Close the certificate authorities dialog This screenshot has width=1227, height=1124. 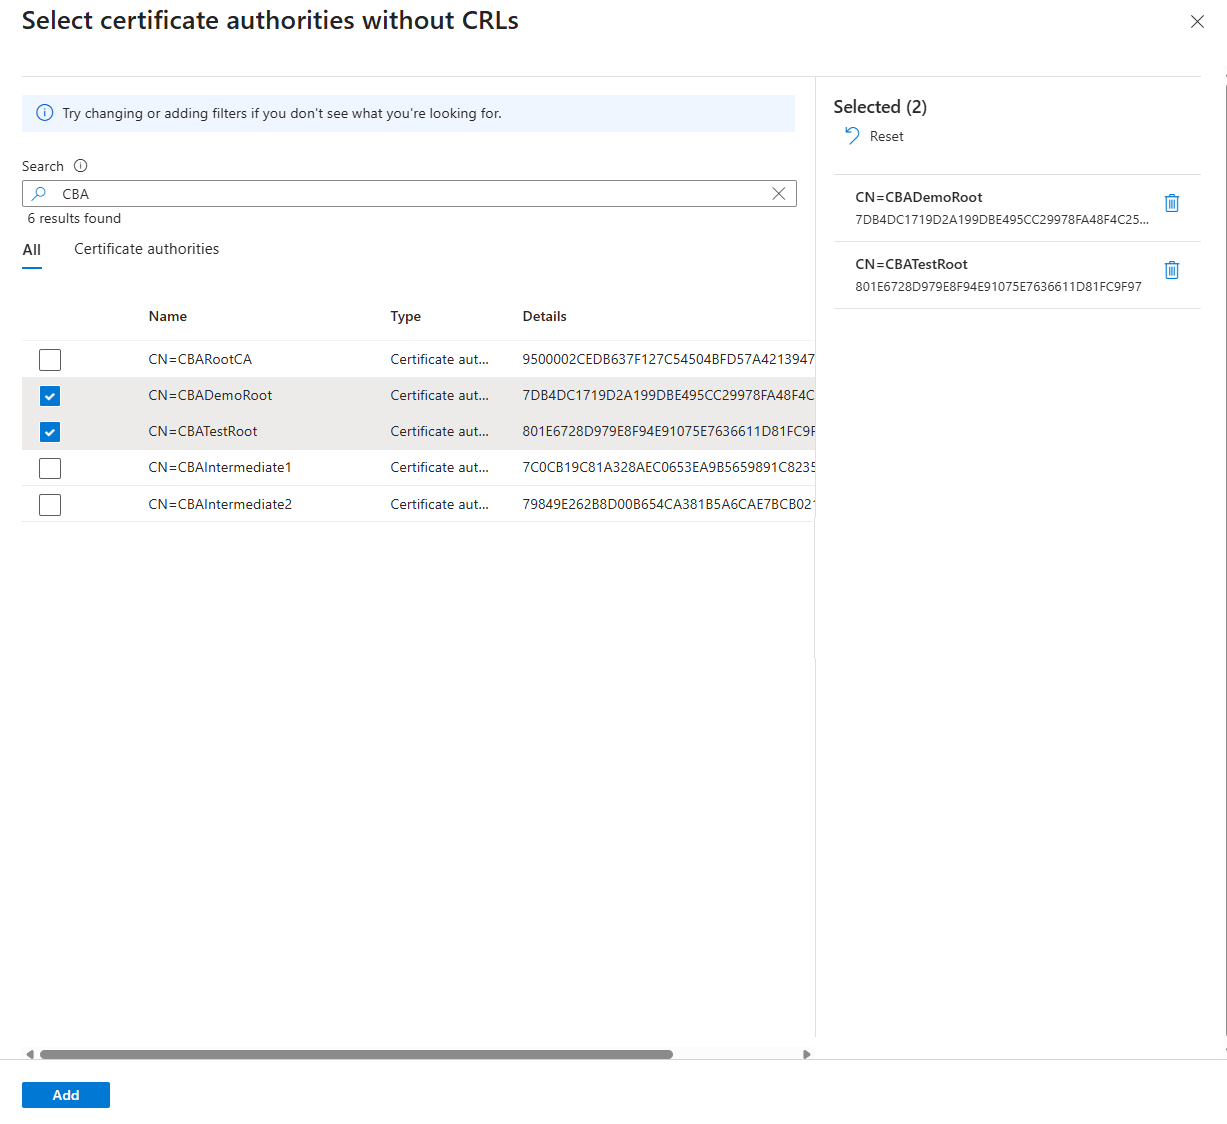[x=1197, y=20]
